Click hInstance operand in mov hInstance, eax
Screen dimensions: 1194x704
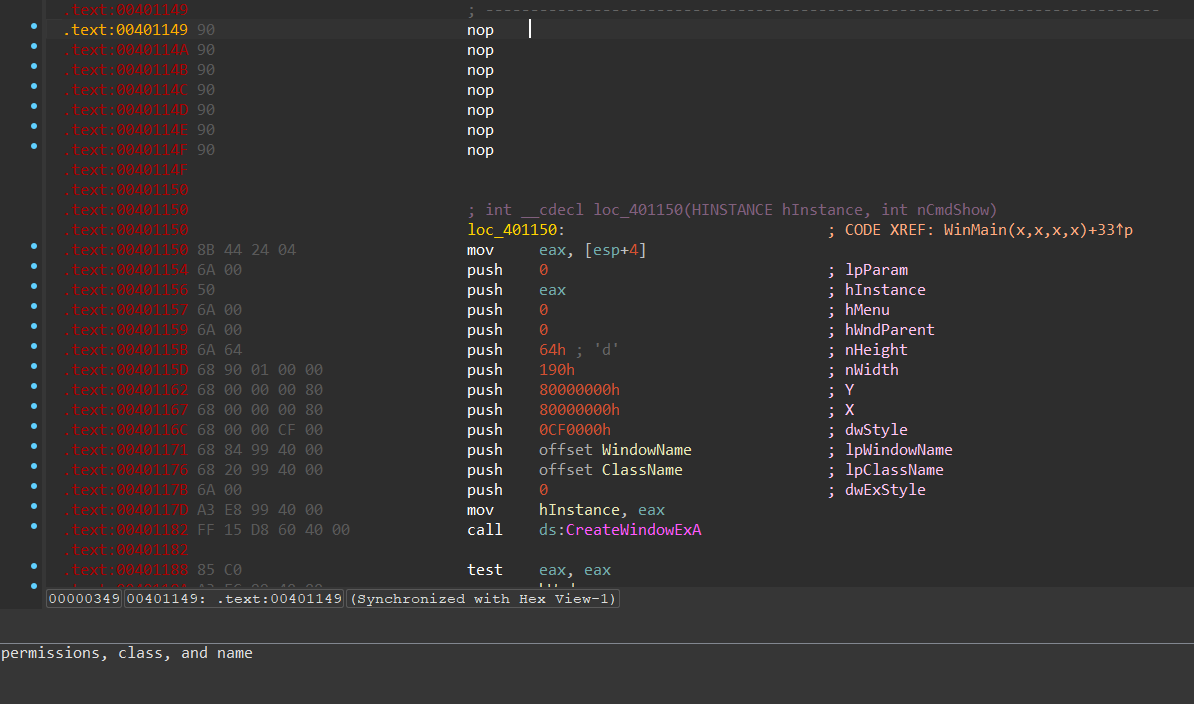579,510
